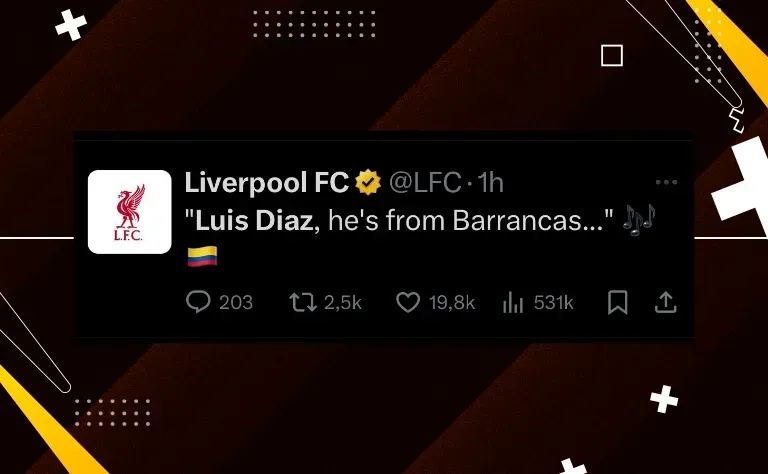Click the share upload arrow icon
The width and height of the screenshot is (768, 474).
(x=666, y=302)
